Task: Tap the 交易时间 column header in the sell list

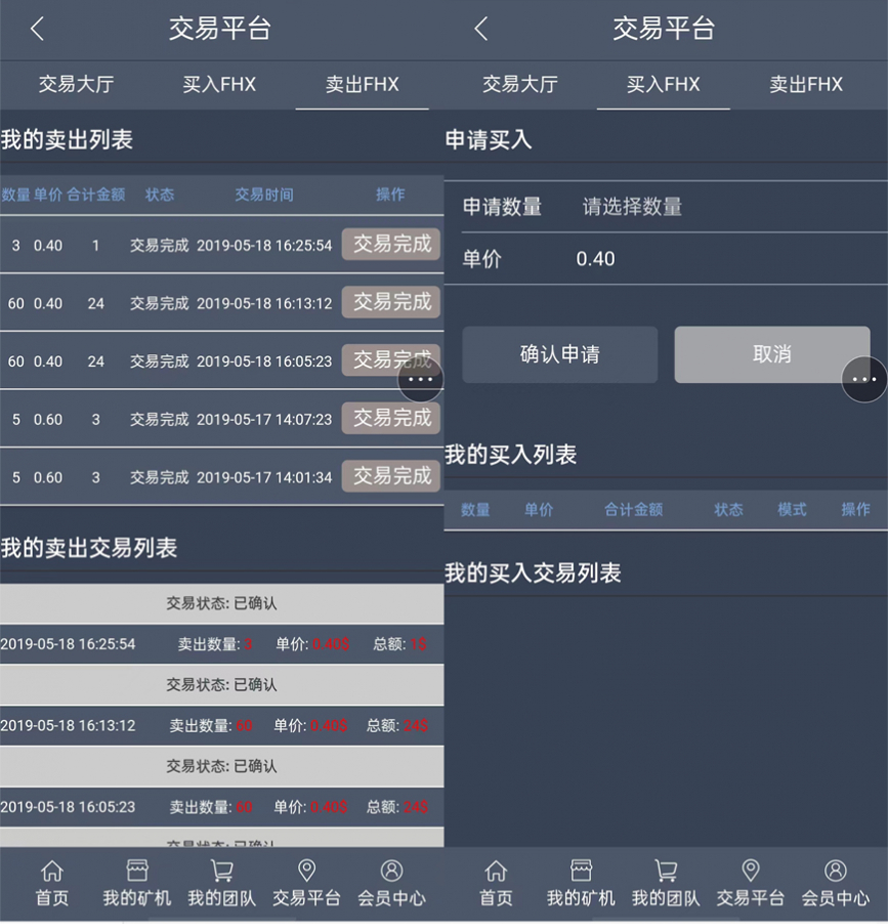Action: pos(264,194)
